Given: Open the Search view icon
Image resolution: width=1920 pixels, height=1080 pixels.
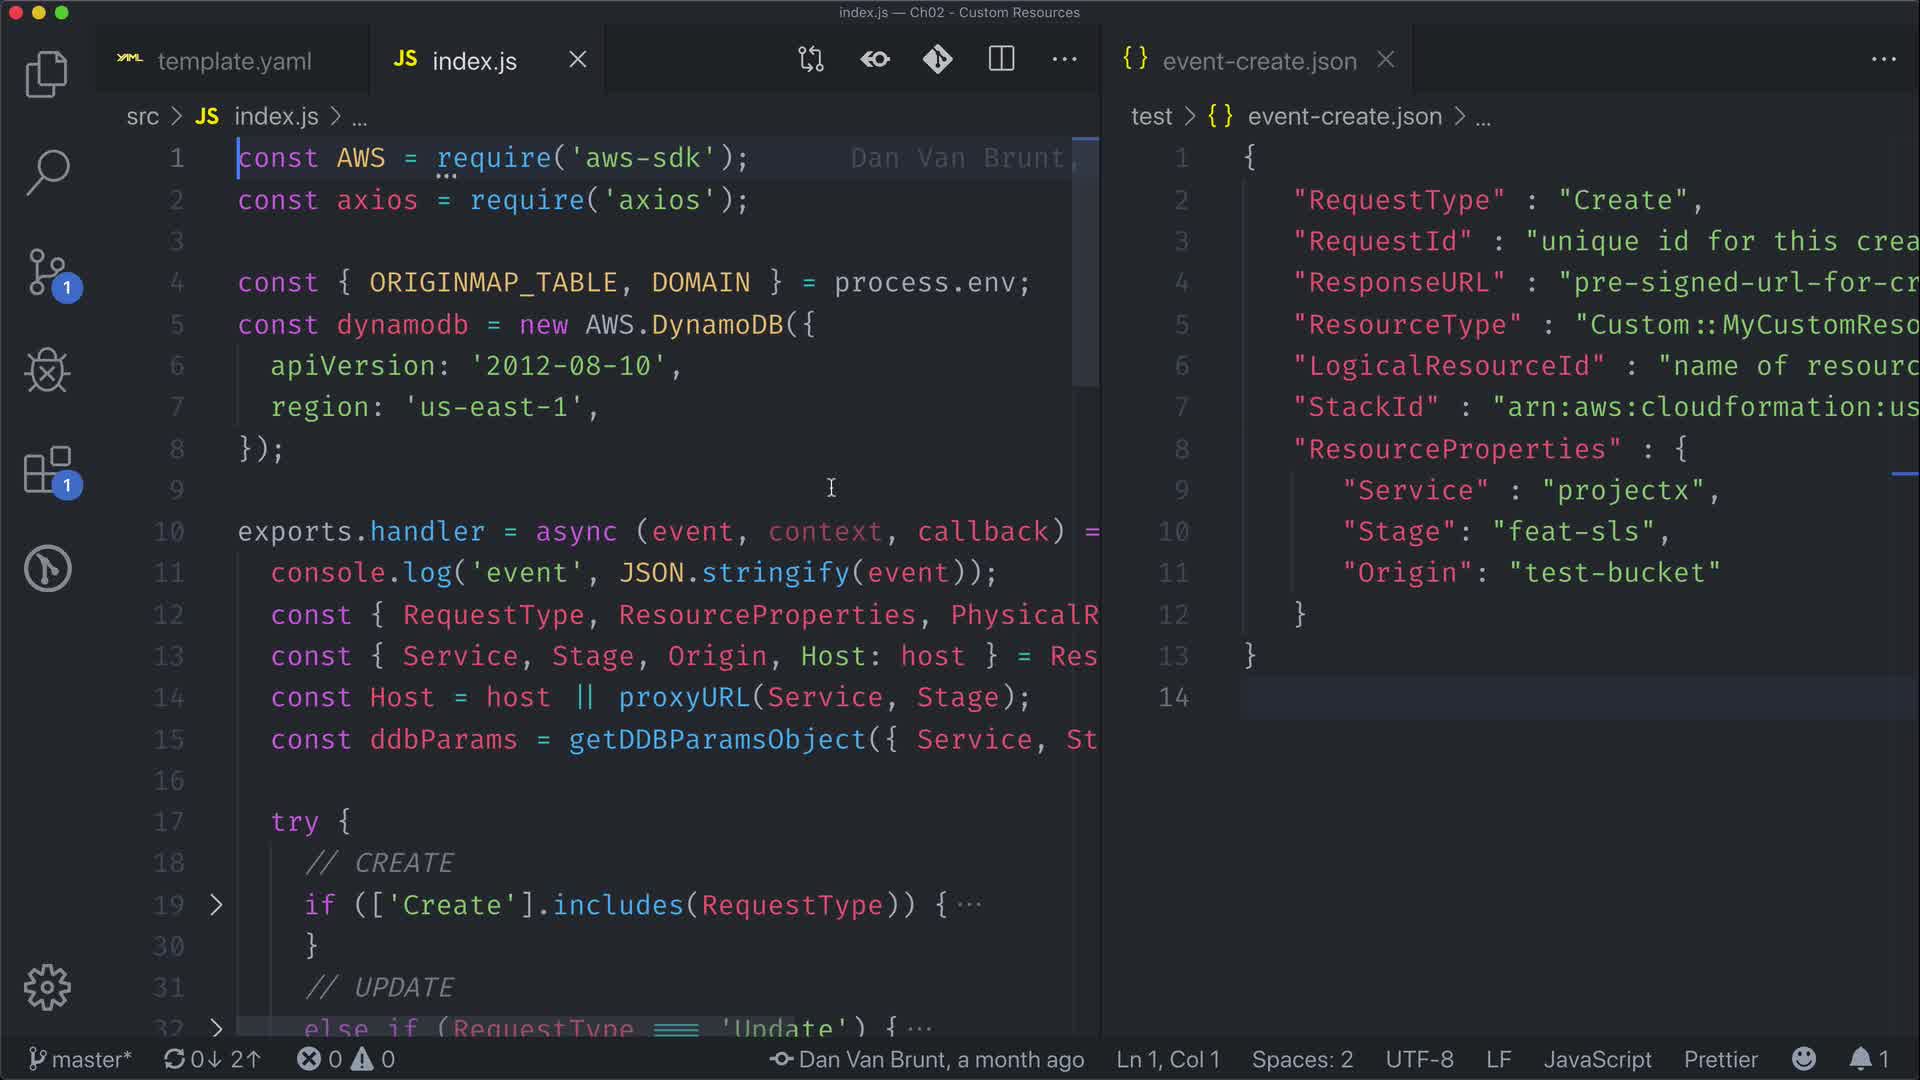Looking at the screenshot, I should pos(46,172).
